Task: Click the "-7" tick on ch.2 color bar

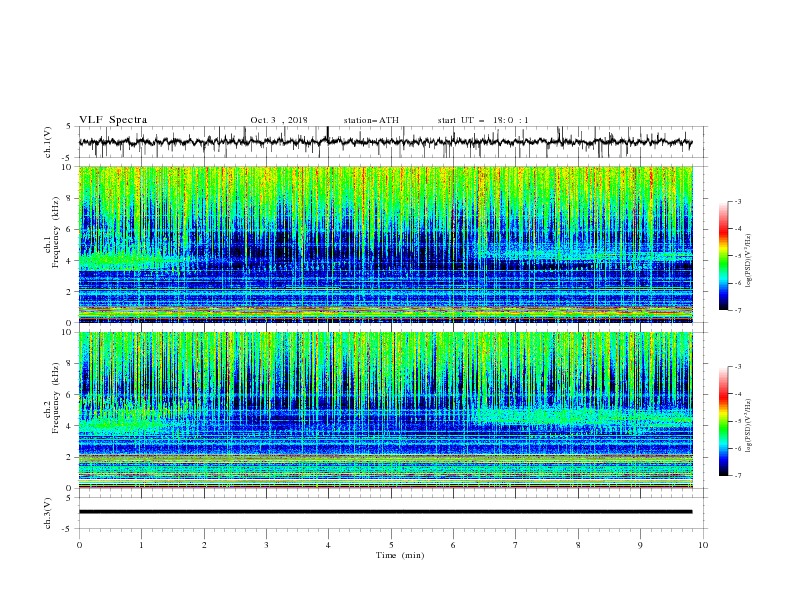Action: pyautogui.click(x=738, y=476)
